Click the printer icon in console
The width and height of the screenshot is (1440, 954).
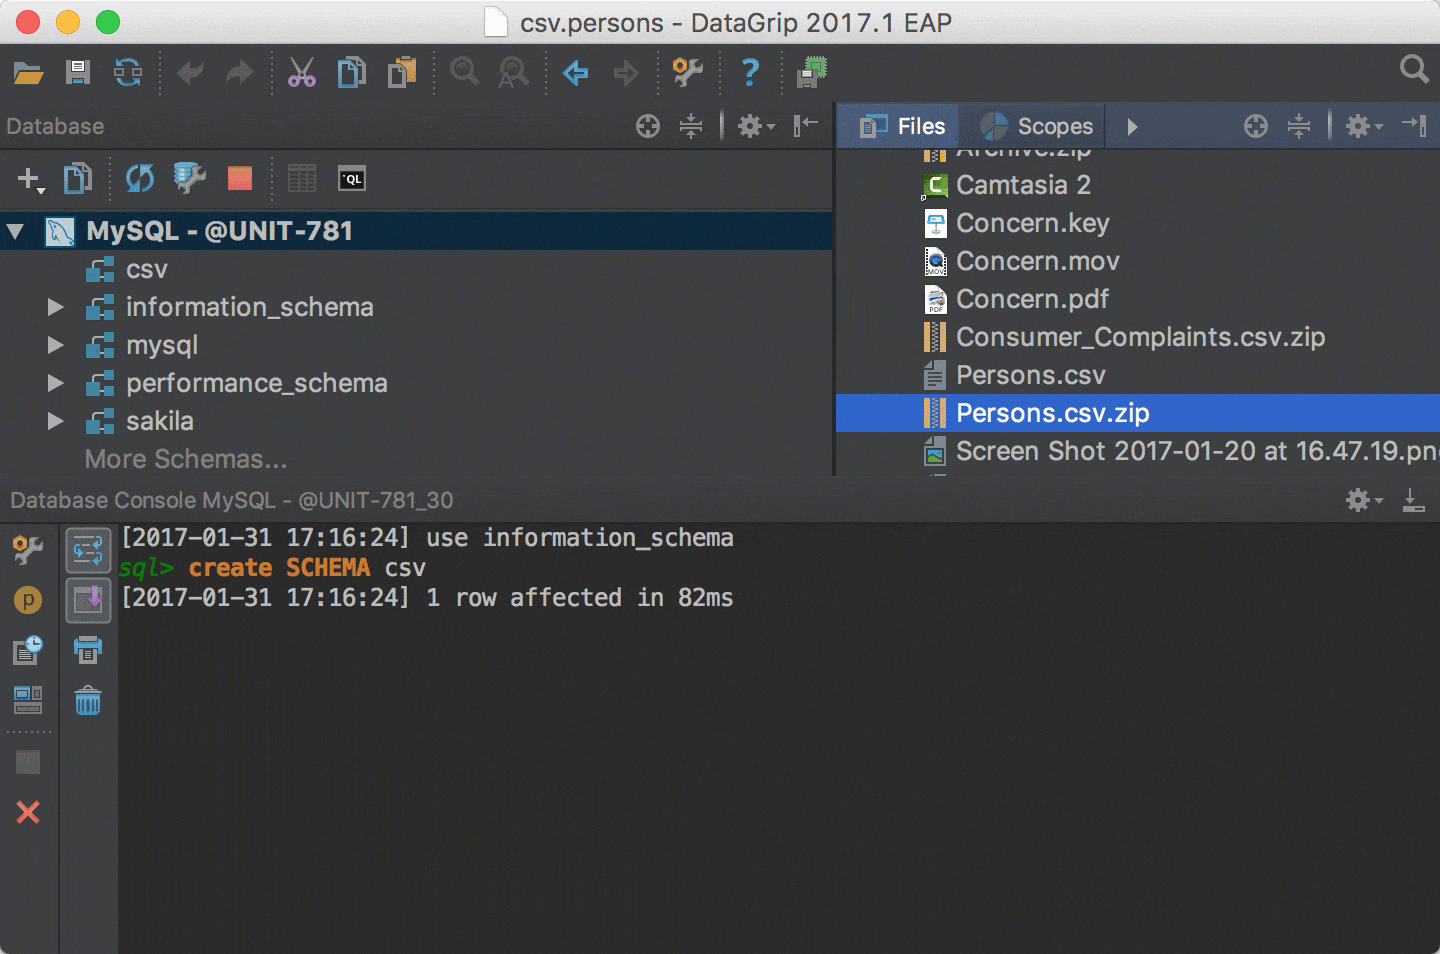point(88,650)
